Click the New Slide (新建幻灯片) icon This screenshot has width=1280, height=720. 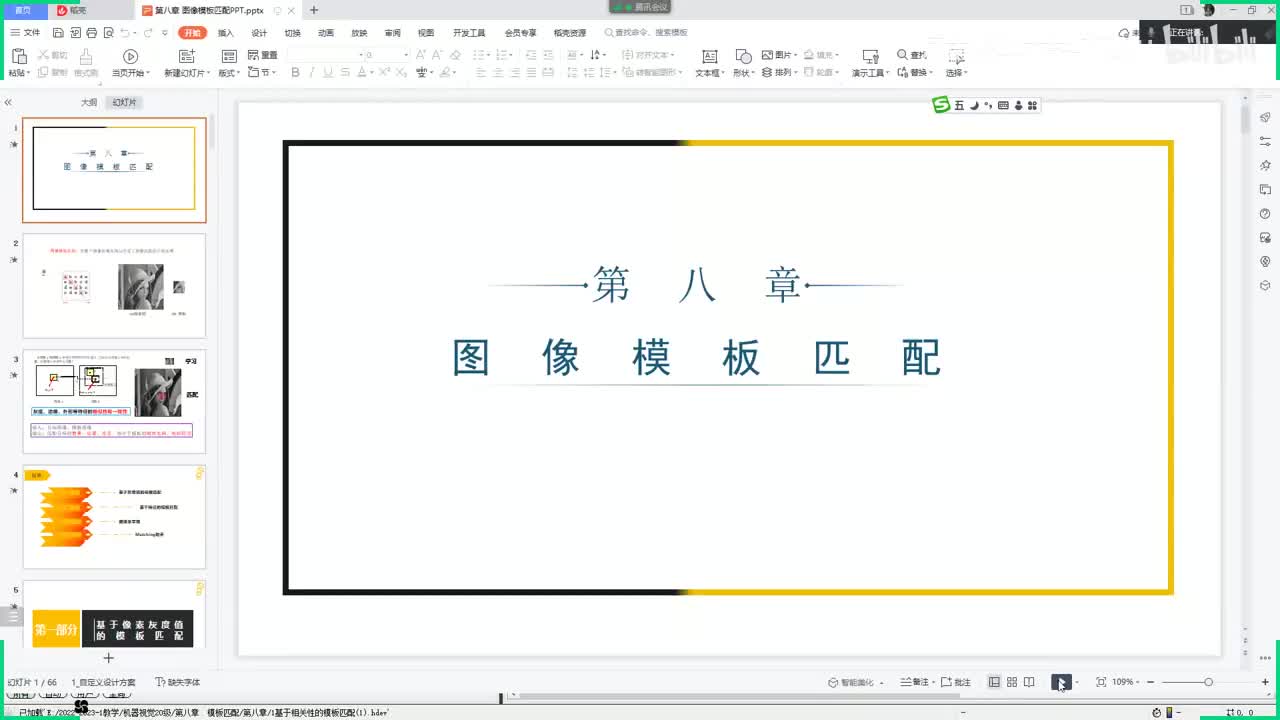coord(186,57)
